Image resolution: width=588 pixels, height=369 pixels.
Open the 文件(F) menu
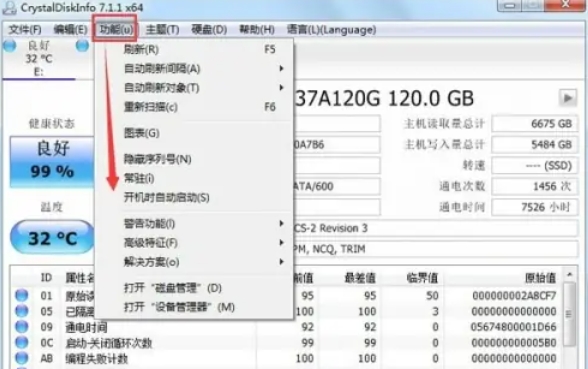(x=25, y=30)
